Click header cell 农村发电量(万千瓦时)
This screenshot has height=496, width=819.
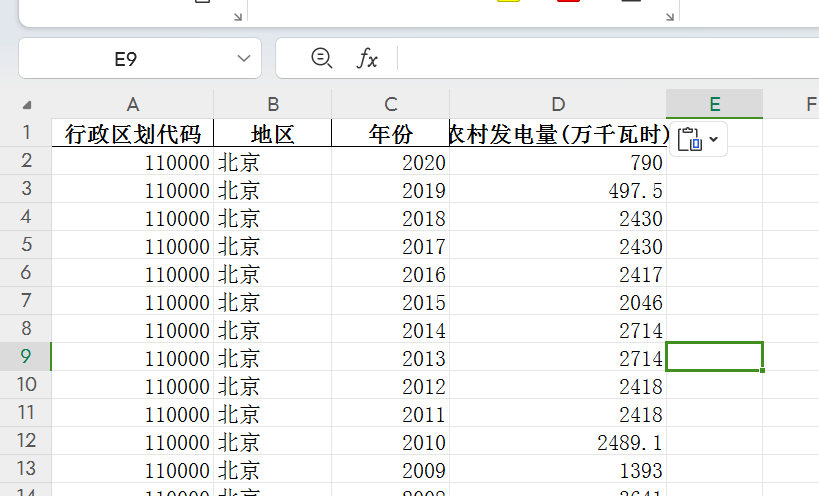click(x=558, y=133)
